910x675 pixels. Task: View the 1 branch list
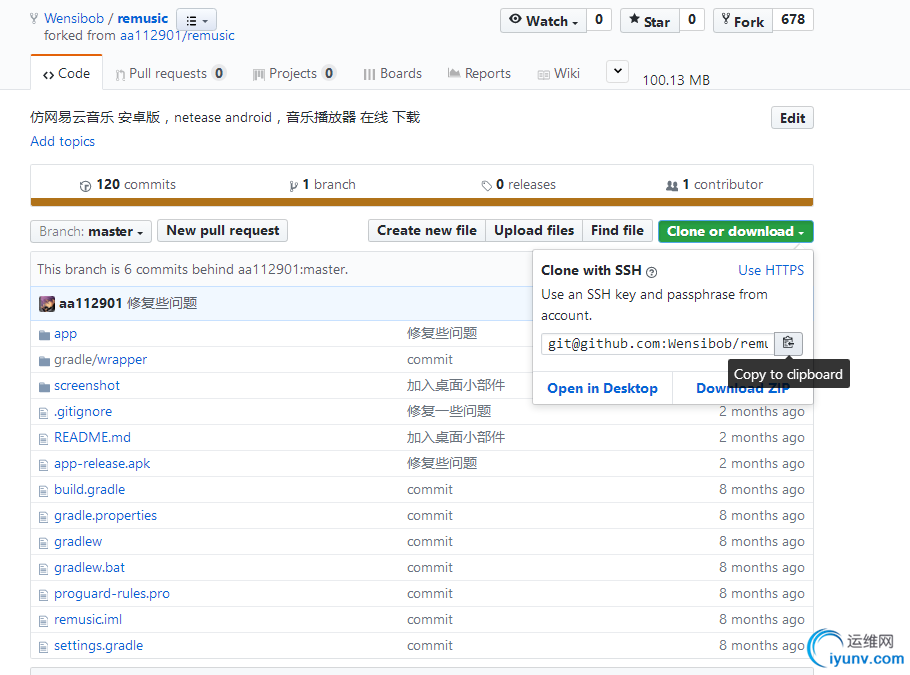(x=322, y=185)
